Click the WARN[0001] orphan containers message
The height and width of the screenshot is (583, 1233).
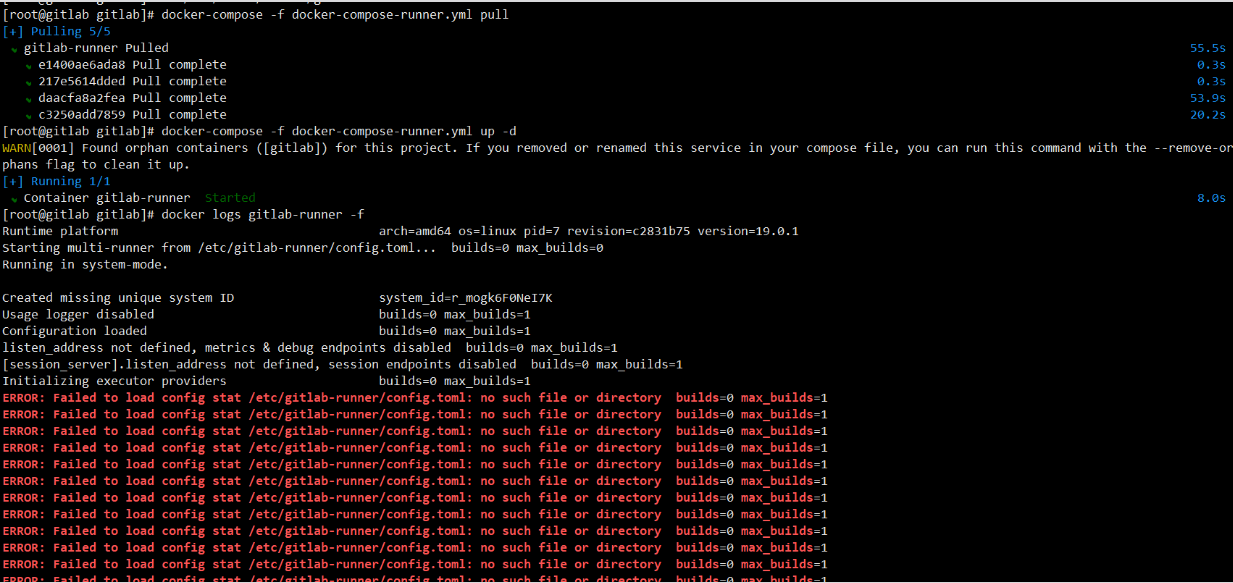coord(617,156)
